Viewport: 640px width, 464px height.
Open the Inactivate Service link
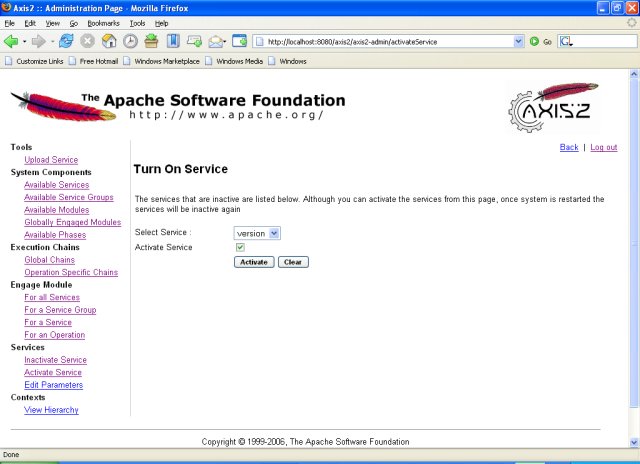(55, 360)
